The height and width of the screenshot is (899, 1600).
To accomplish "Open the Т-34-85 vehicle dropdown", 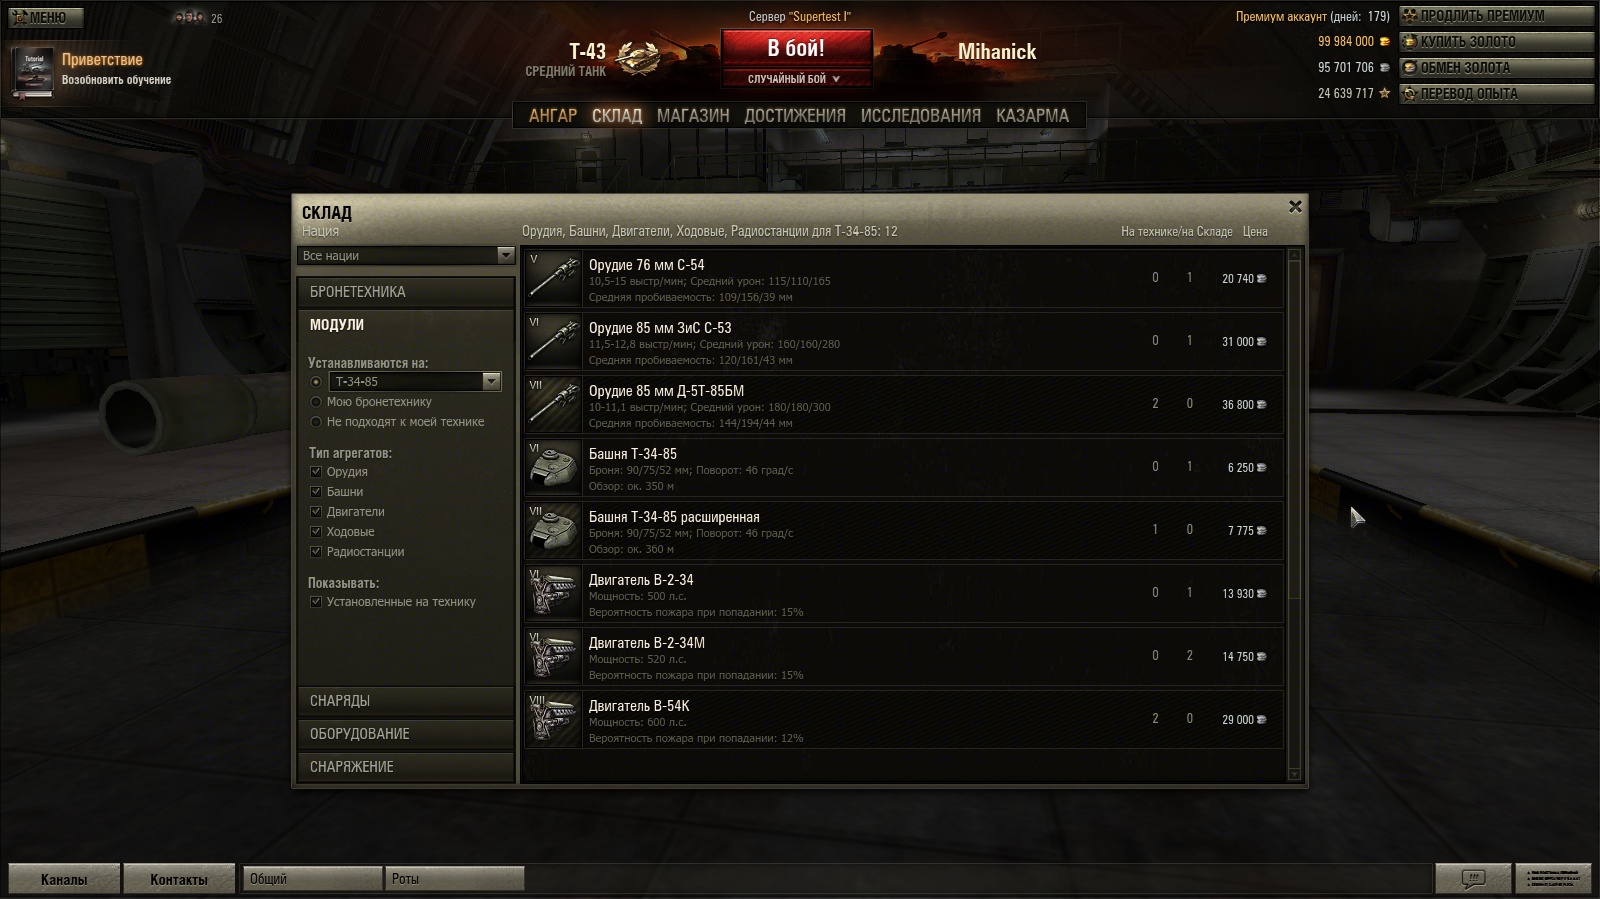I will 415,381.
